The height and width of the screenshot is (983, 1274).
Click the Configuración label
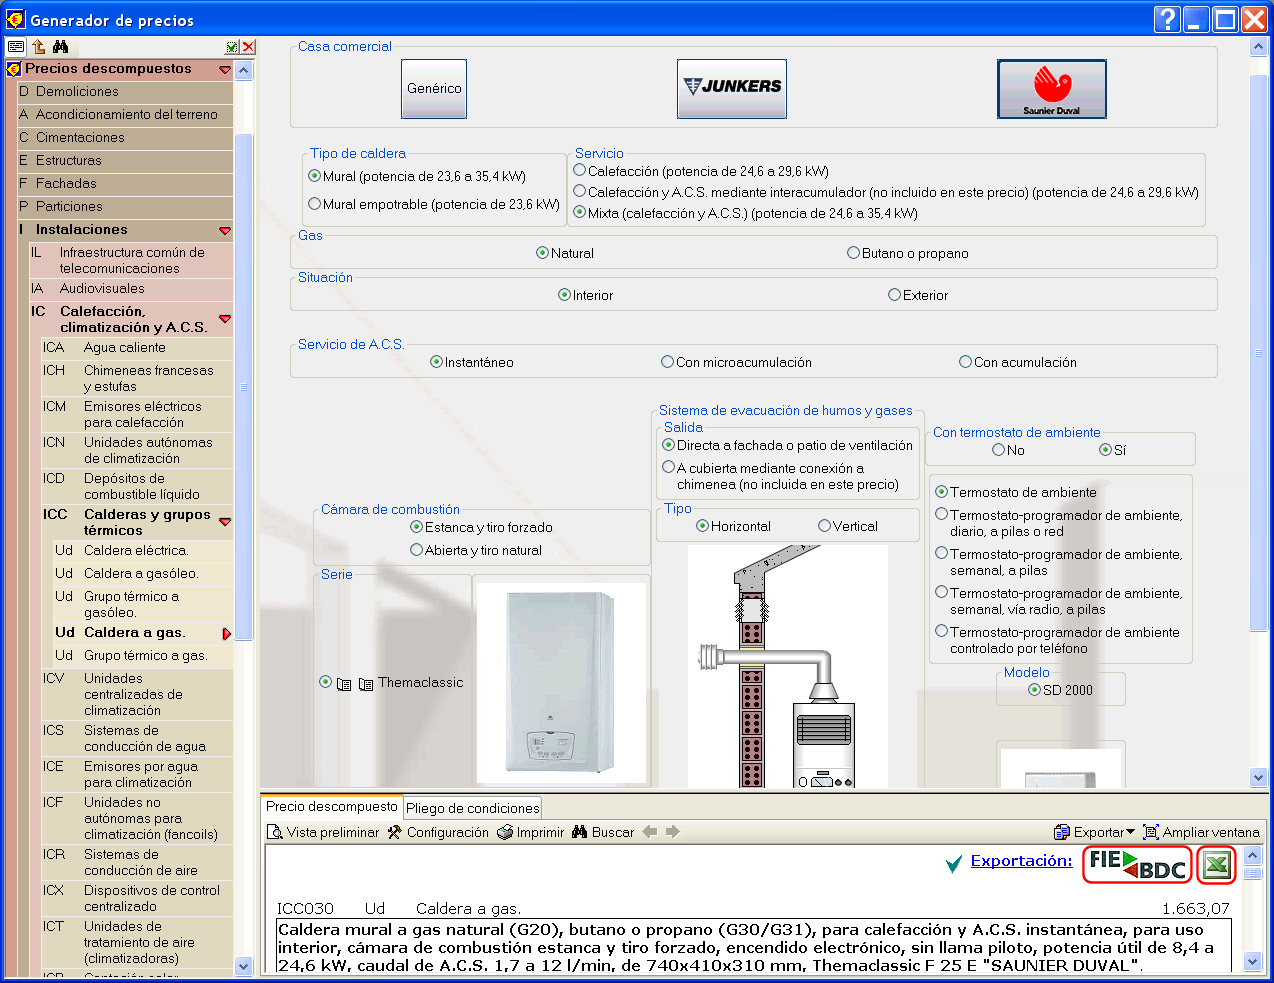click(x=448, y=832)
